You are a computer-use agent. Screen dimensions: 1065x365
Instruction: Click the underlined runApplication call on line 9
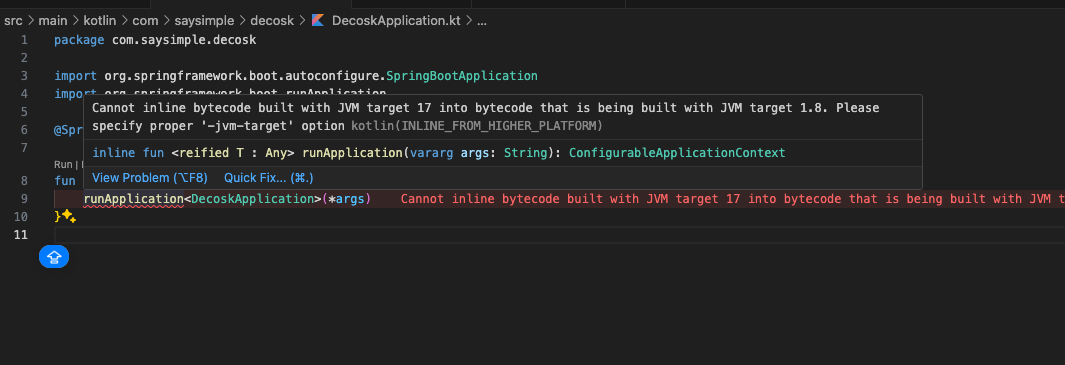click(x=134, y=199)
